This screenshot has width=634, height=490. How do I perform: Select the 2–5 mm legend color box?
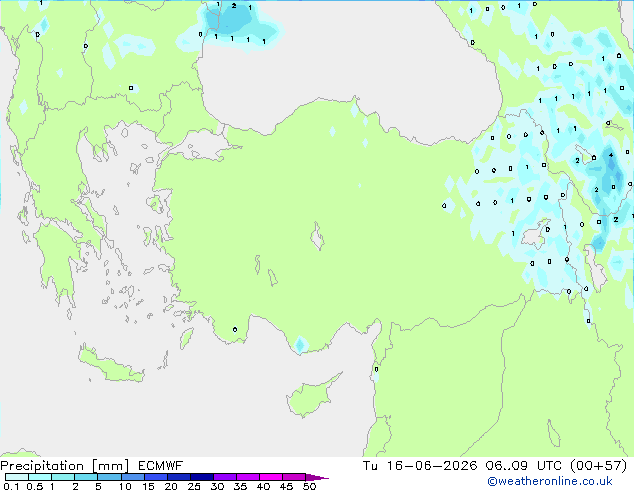click(x=86, y=477)
